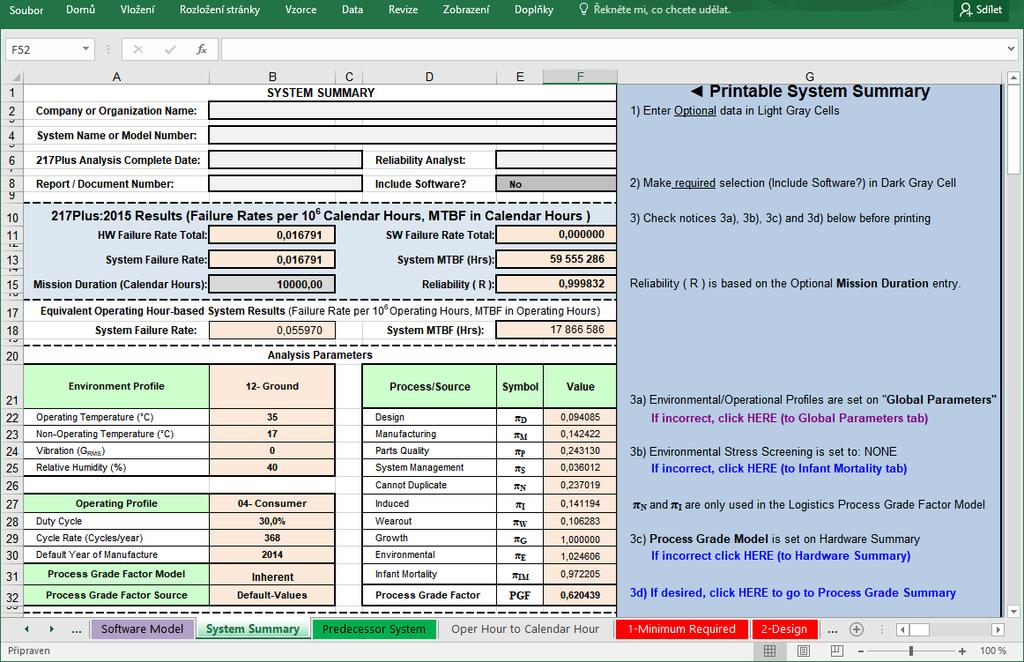Click the formula bar Cancel X icon

click(138, 50)
